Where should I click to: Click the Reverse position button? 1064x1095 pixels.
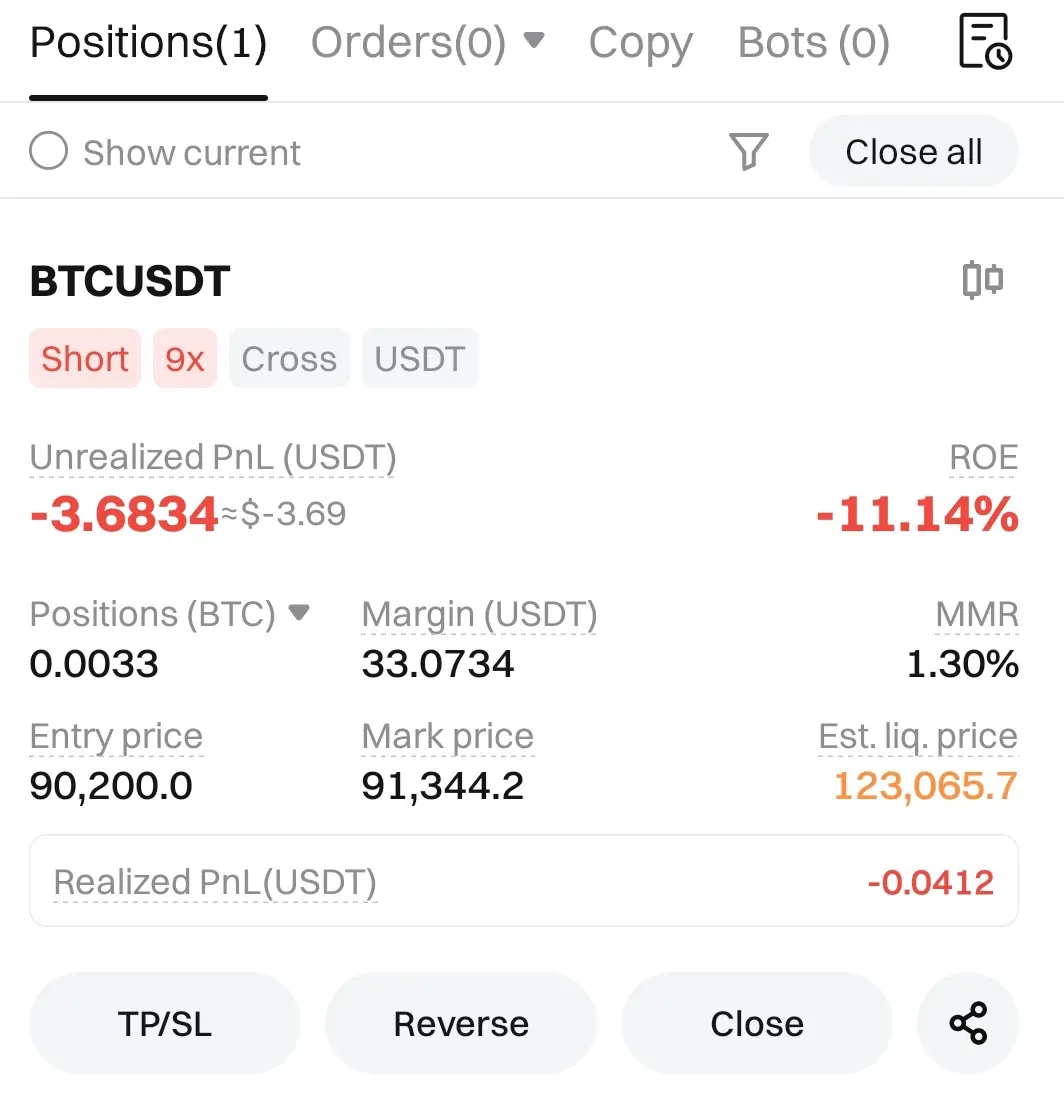tap(461, 1023)
